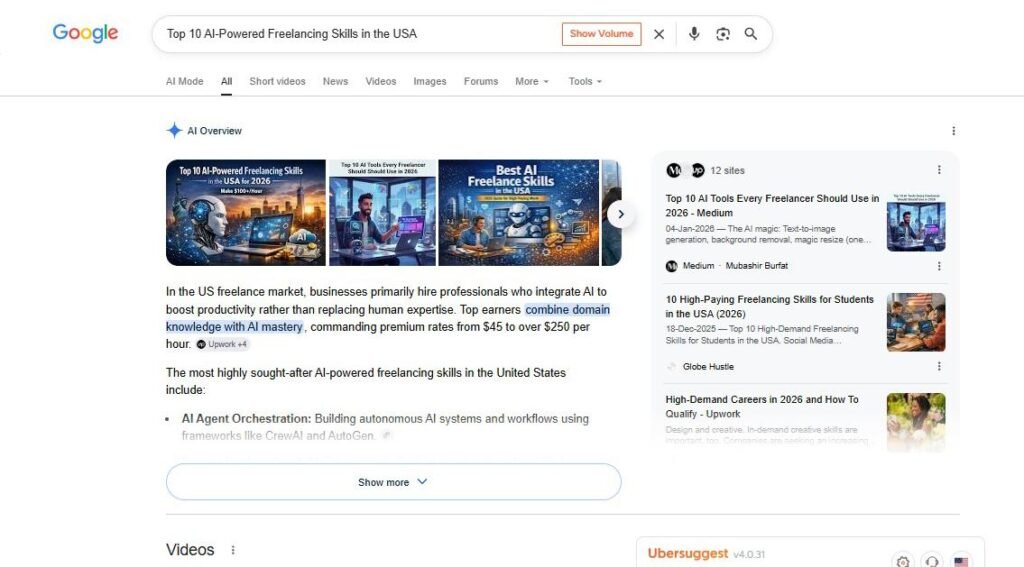Click the Ubersuggest US flag icon

coord(961,561)
